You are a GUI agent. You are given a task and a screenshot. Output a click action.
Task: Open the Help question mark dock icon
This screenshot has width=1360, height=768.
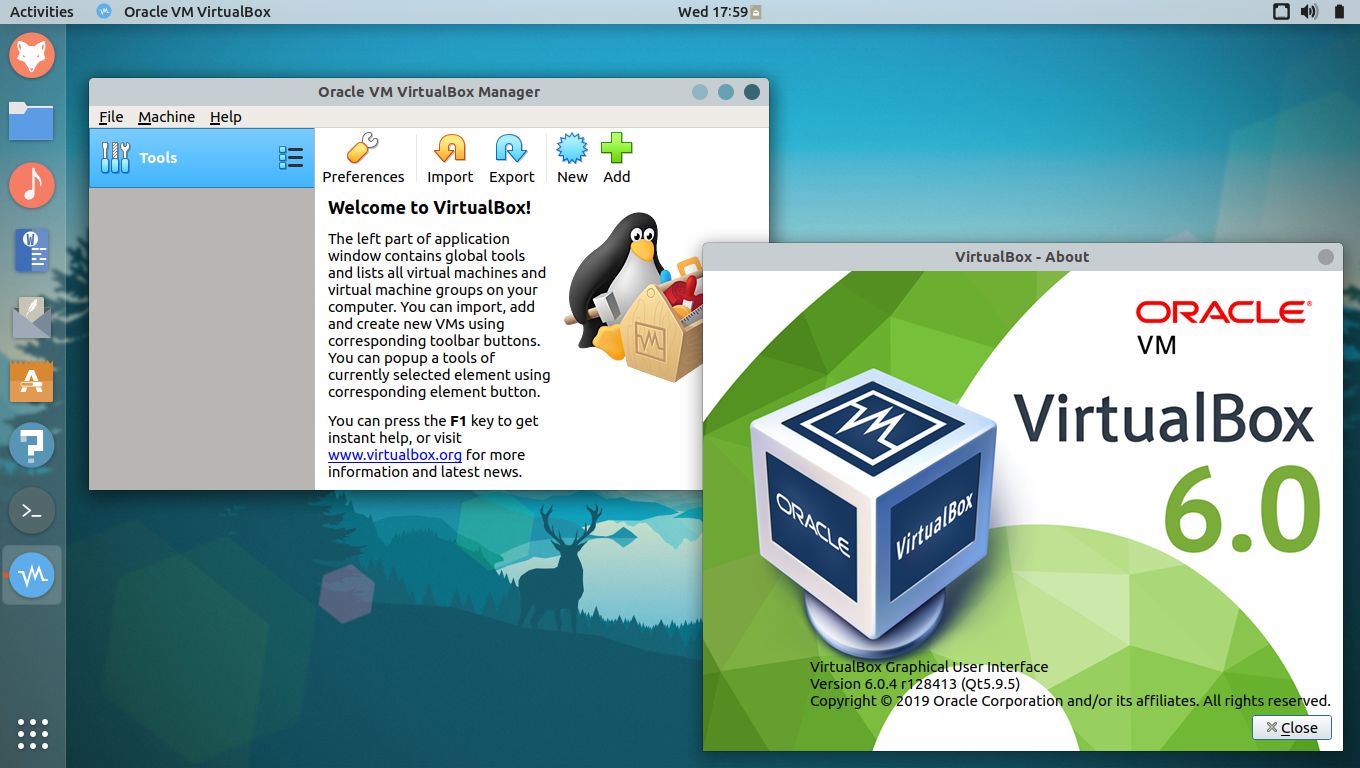click(32, 446)
